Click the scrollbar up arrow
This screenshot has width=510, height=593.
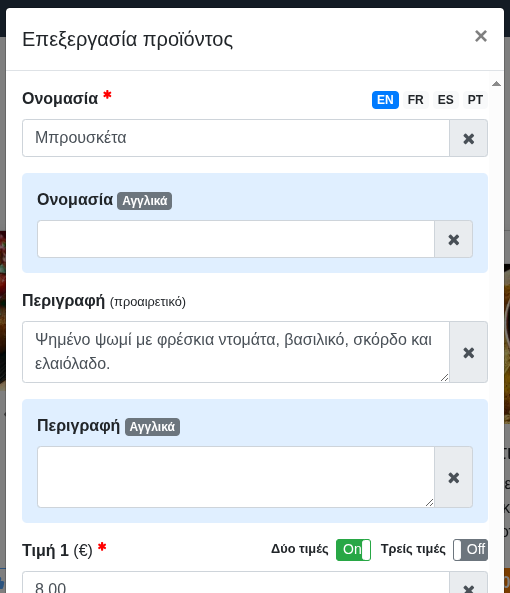496,84
